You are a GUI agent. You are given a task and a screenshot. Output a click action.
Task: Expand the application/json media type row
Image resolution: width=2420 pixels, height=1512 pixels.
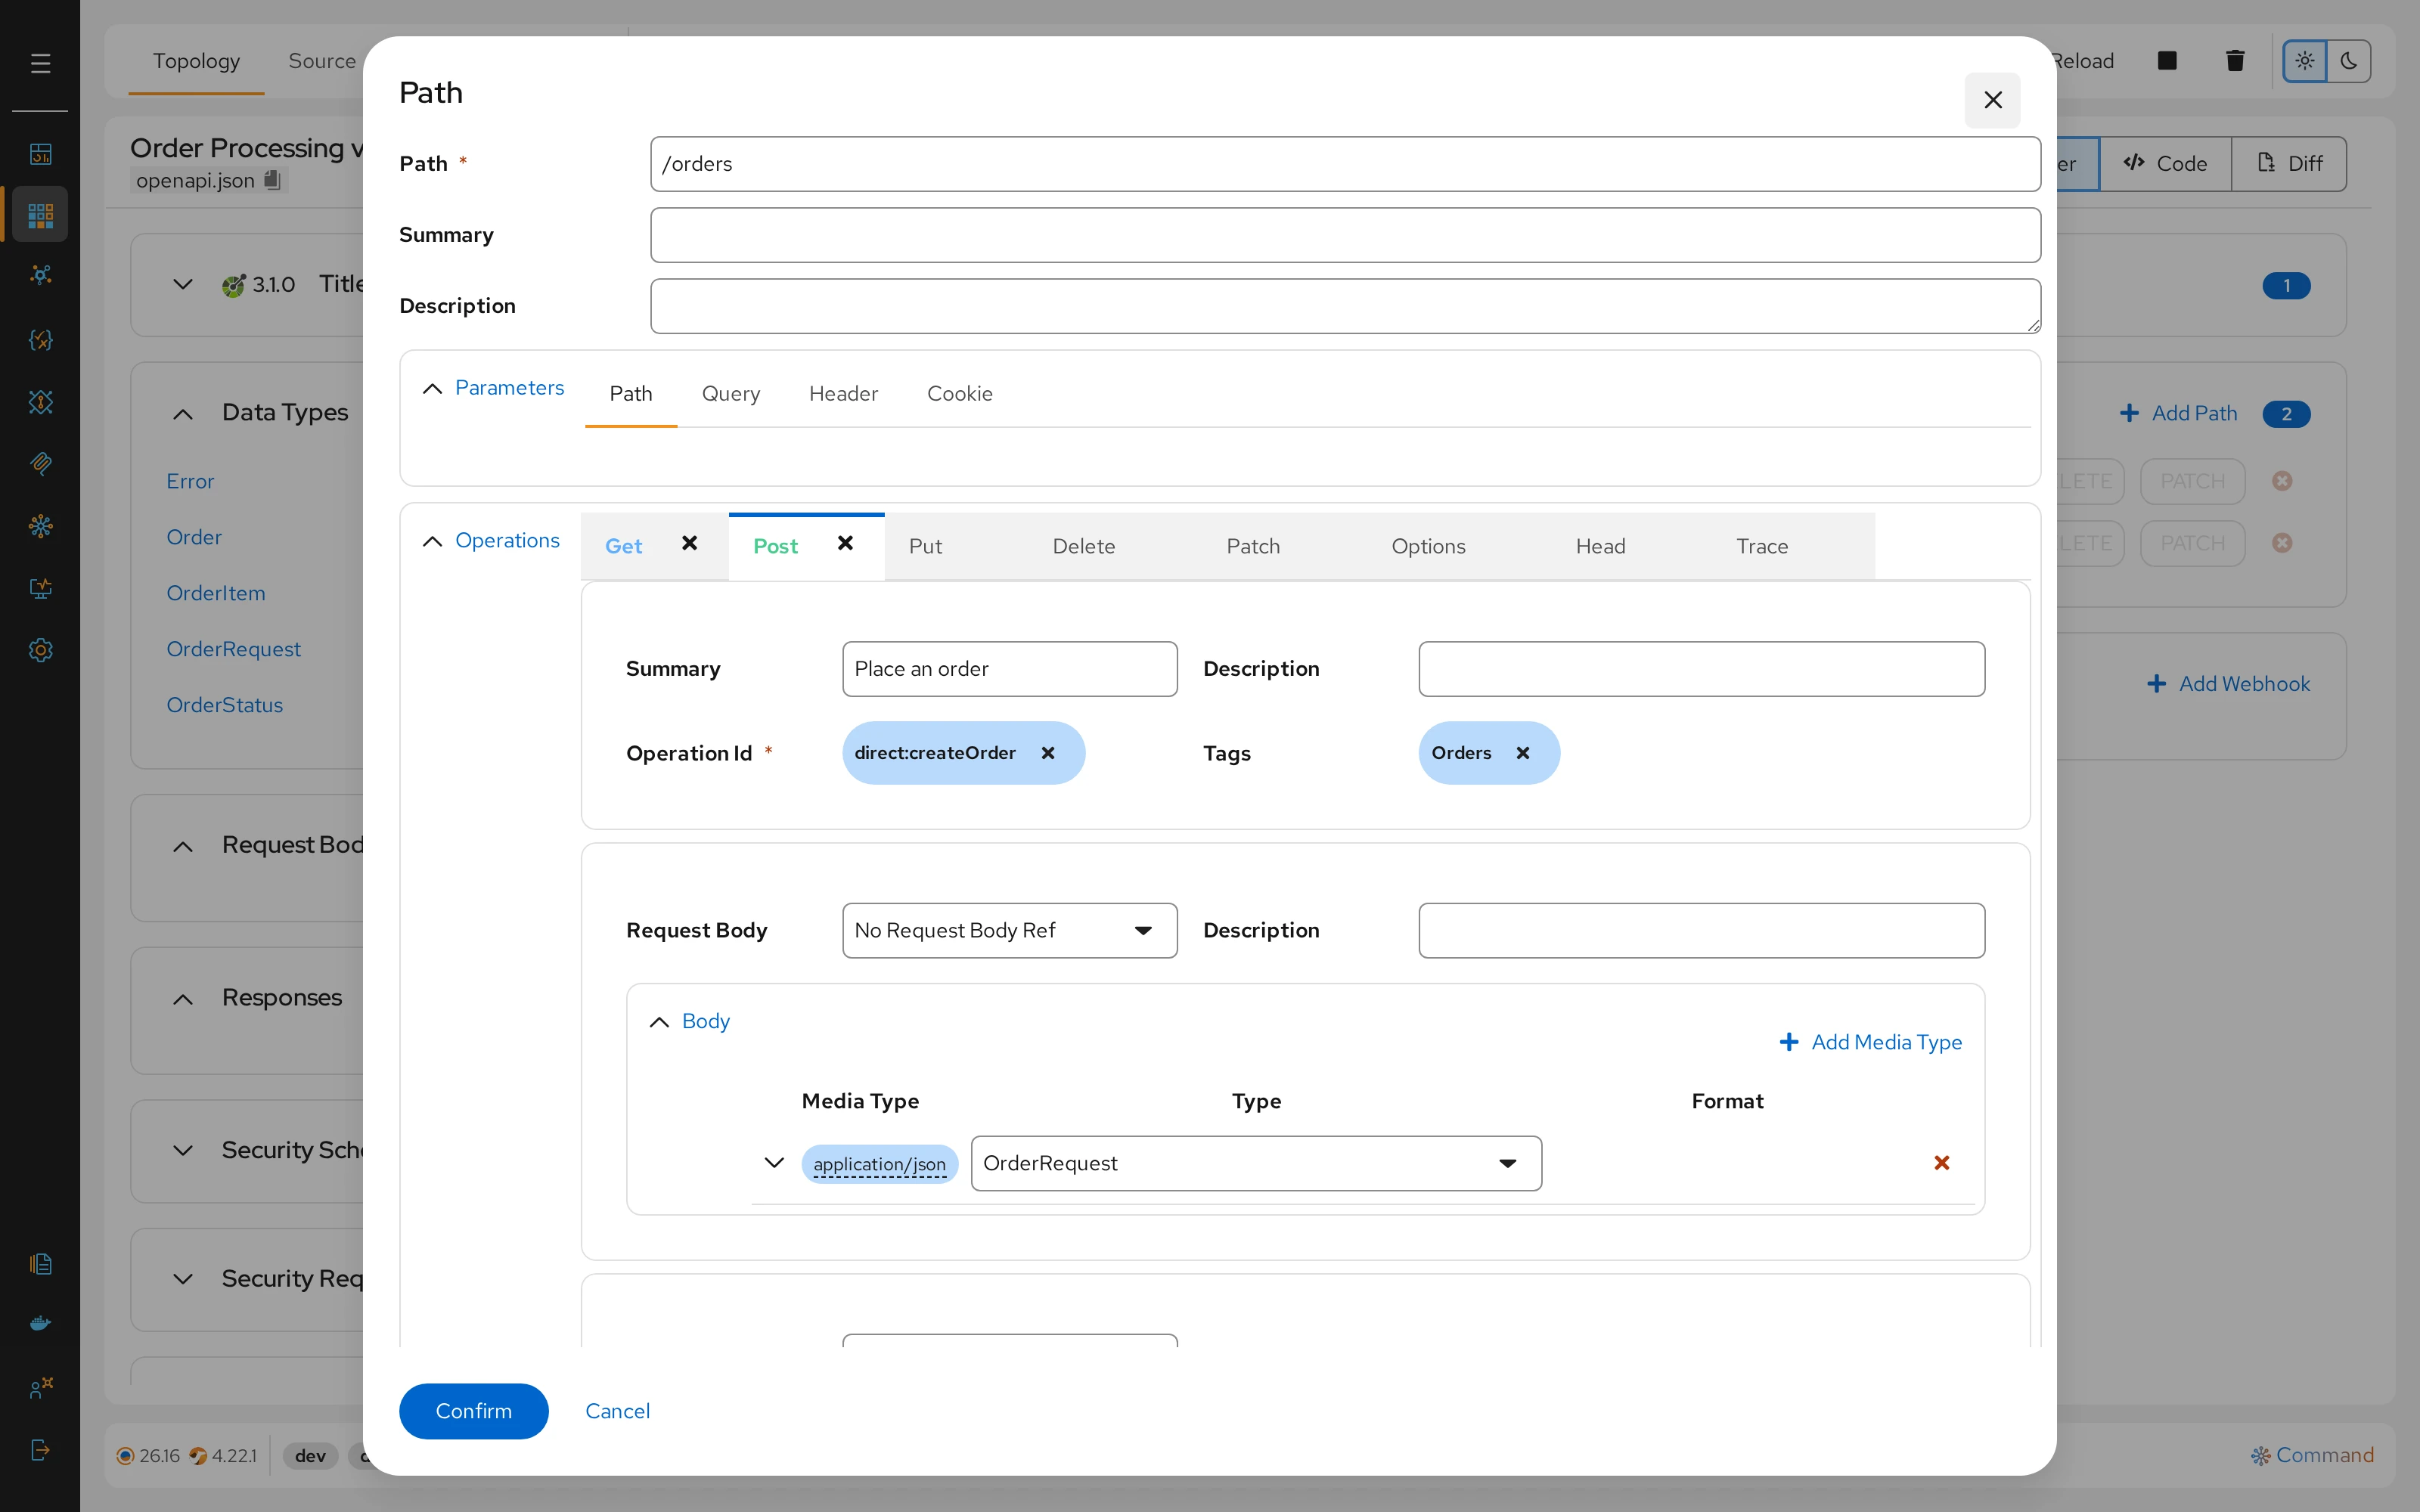774,1163
